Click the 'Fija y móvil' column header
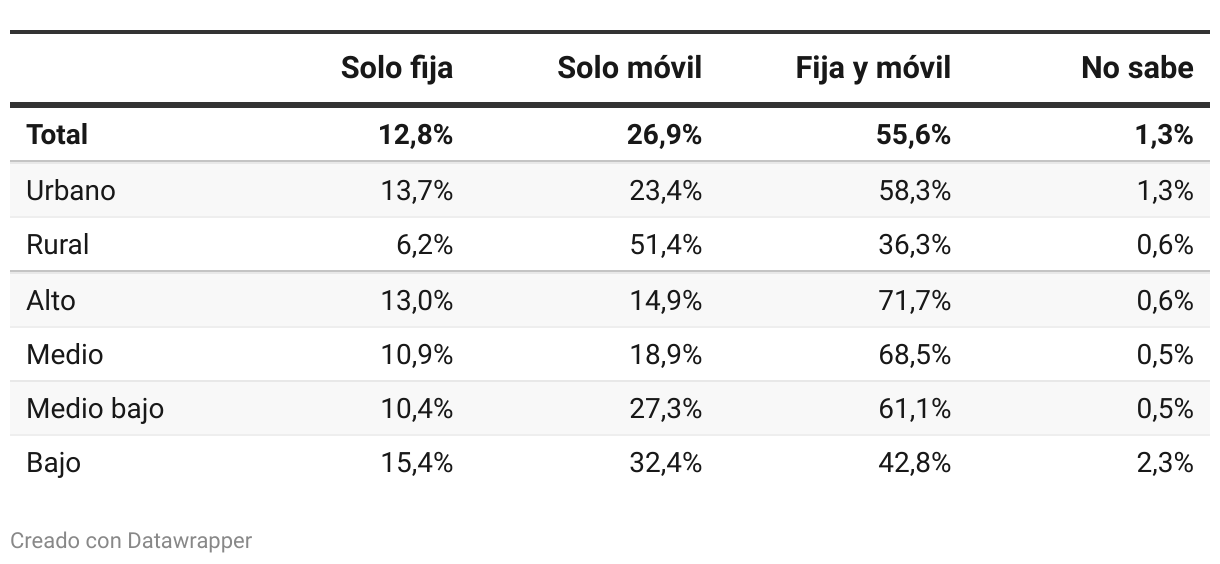Image resolution: width=1220 pixels, height=564 pixels. (x=873, y=68)
